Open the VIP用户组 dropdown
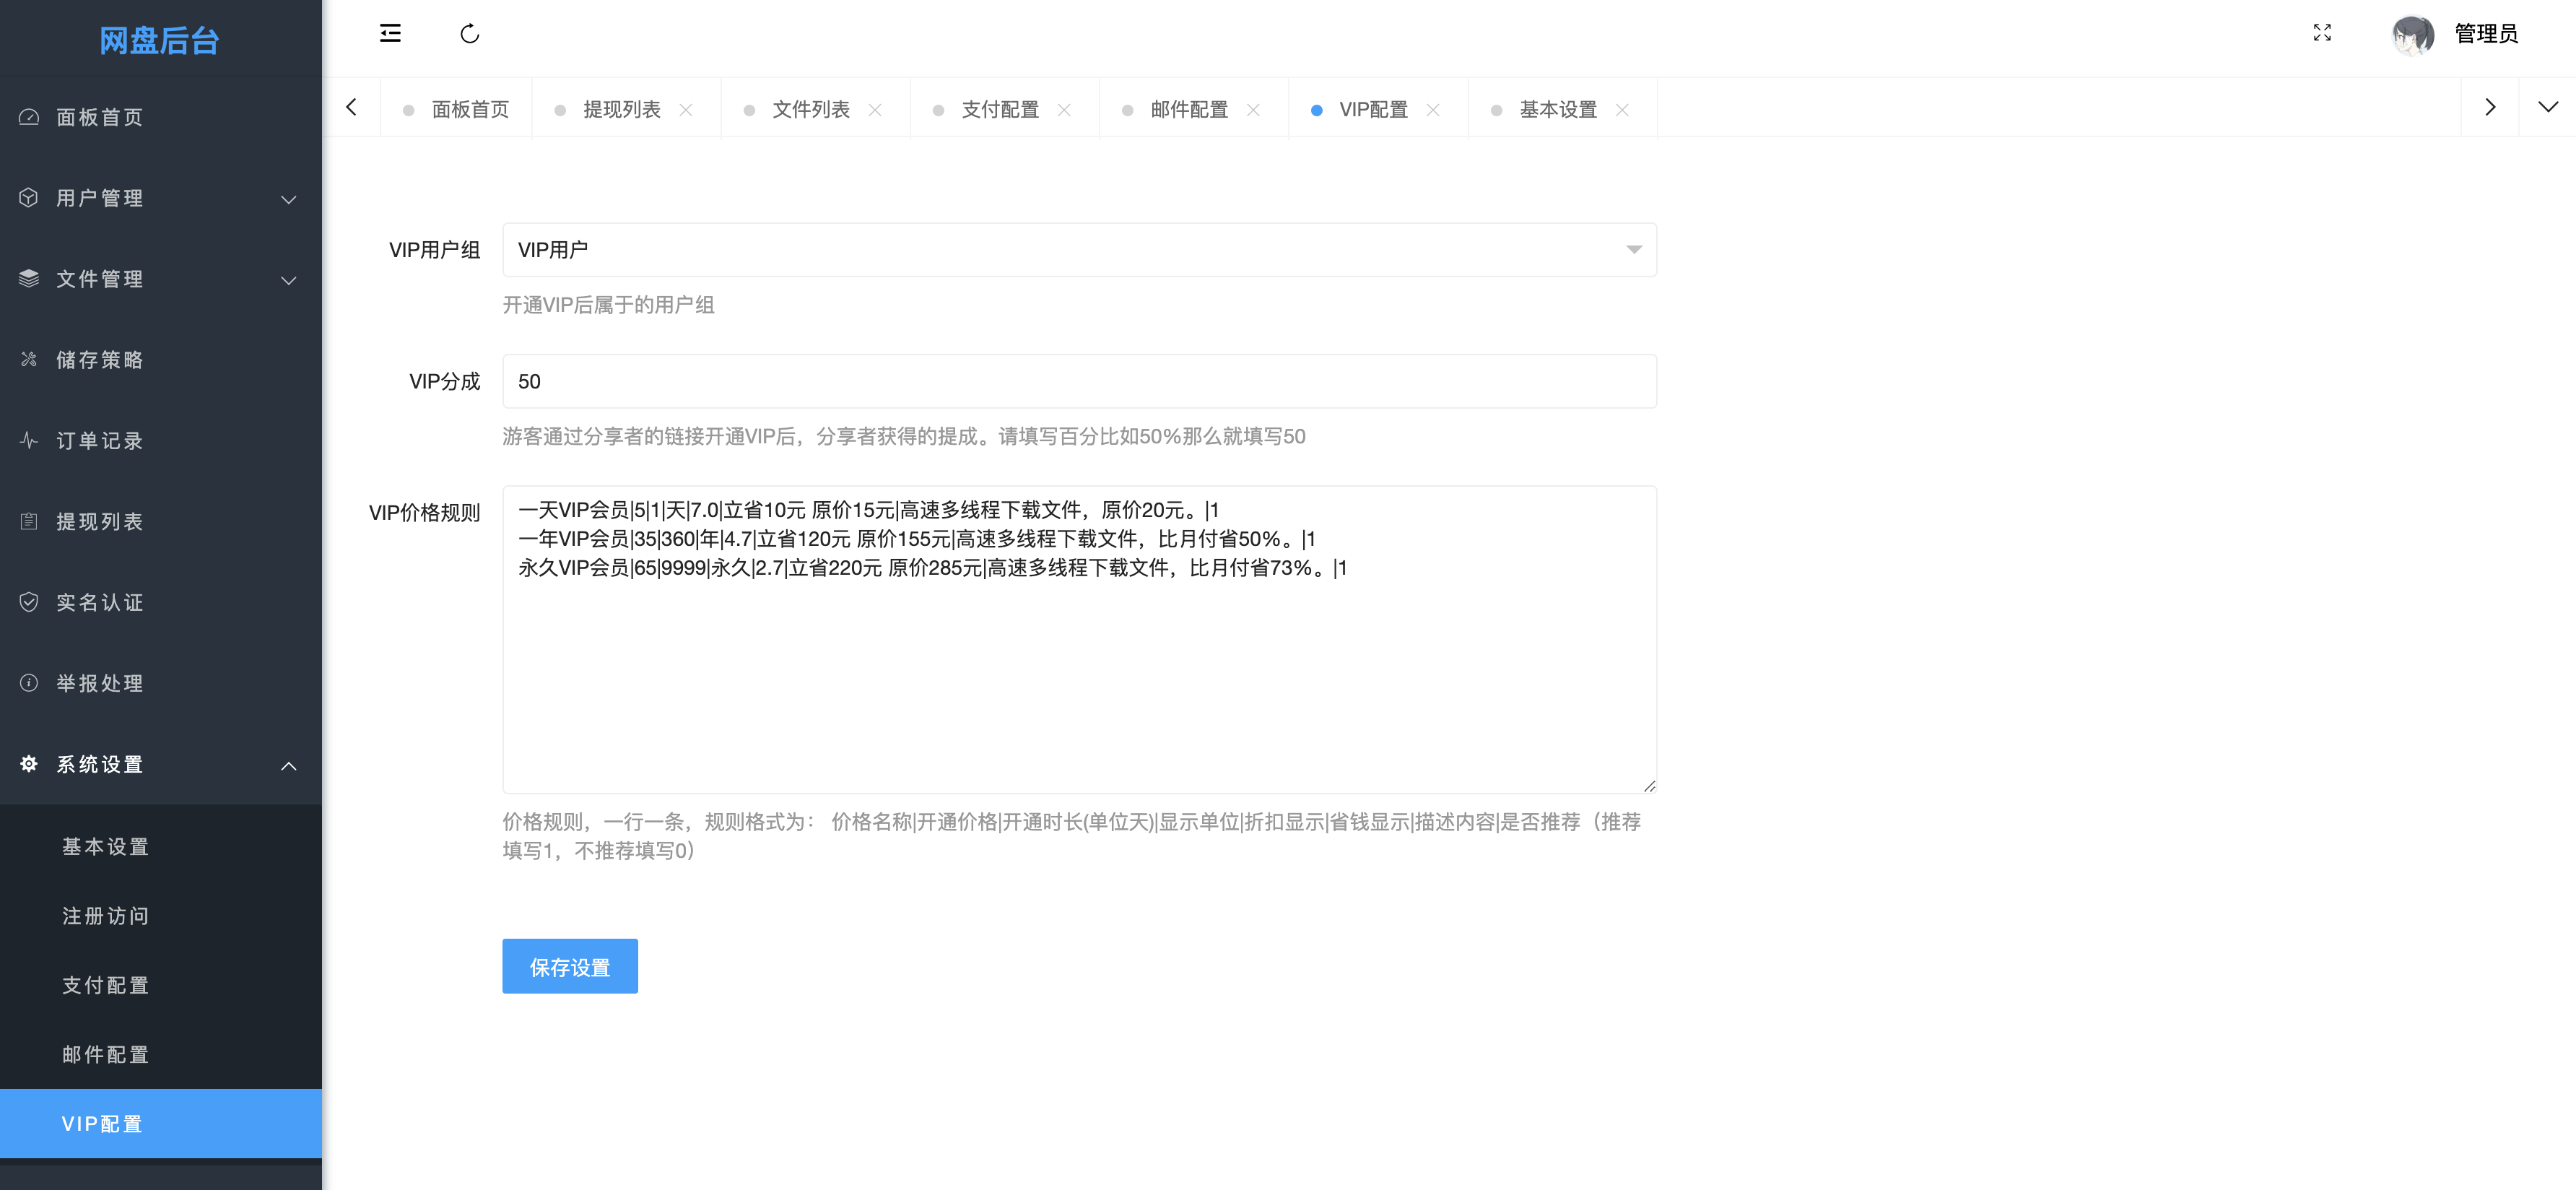 pyautogui.click(x=1078, y=250)
